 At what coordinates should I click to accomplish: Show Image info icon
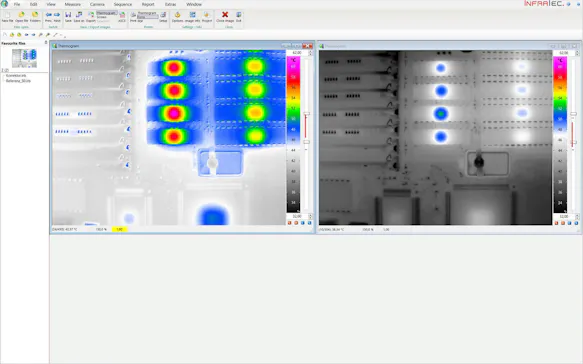pyautogui.click(x=192, y=17)
